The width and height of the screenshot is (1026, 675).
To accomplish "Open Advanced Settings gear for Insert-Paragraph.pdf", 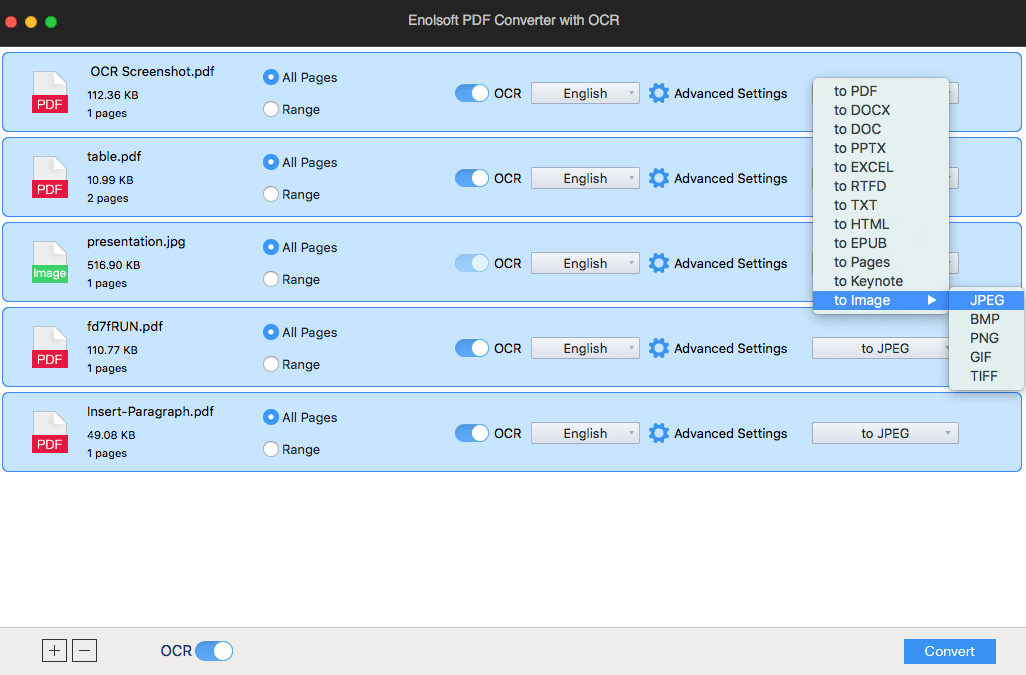I will click(x=658, y=433).
